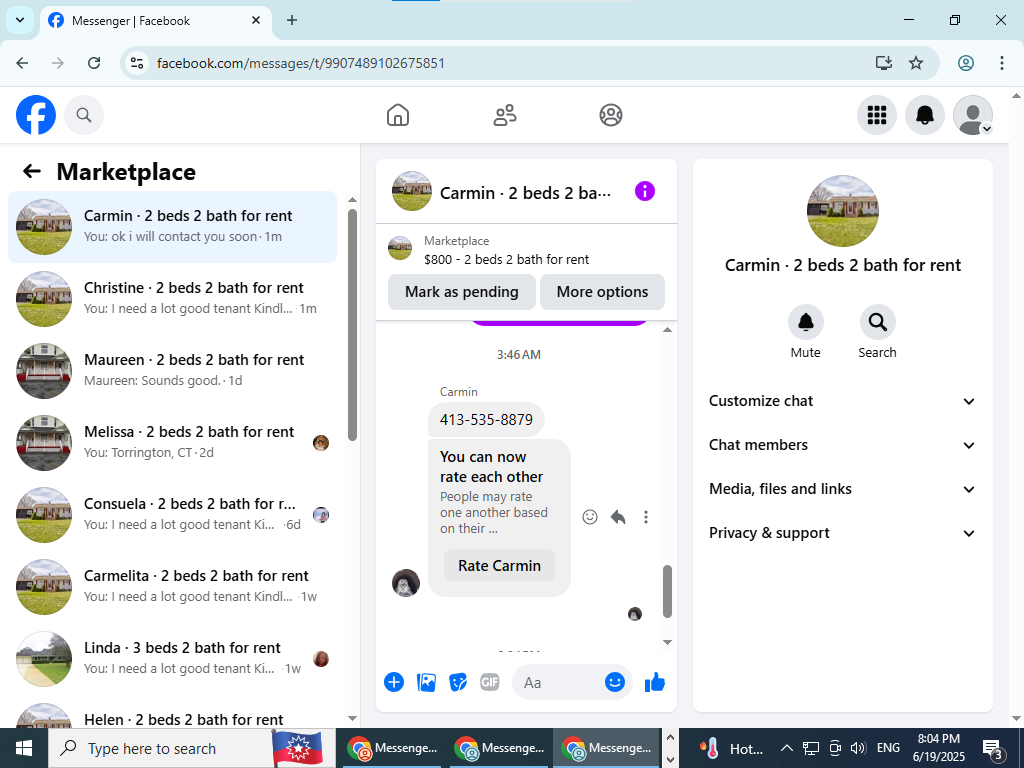Show hidden system tray icons chevron

(787, 748)
